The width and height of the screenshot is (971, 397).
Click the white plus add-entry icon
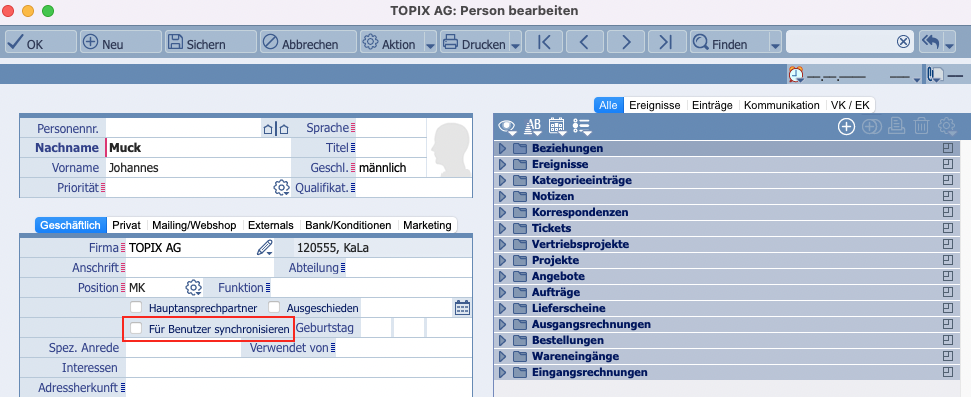[x=846, y=126]
